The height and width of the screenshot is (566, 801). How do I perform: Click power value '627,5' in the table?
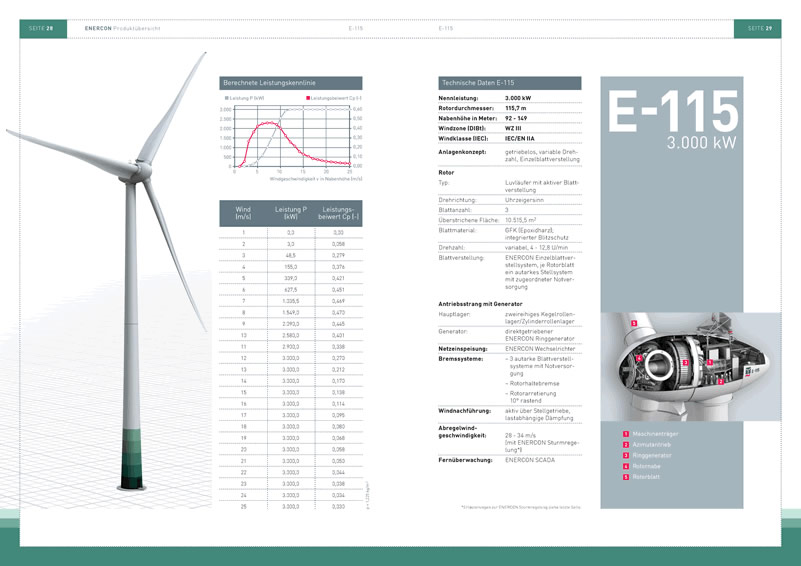[291, 290]
